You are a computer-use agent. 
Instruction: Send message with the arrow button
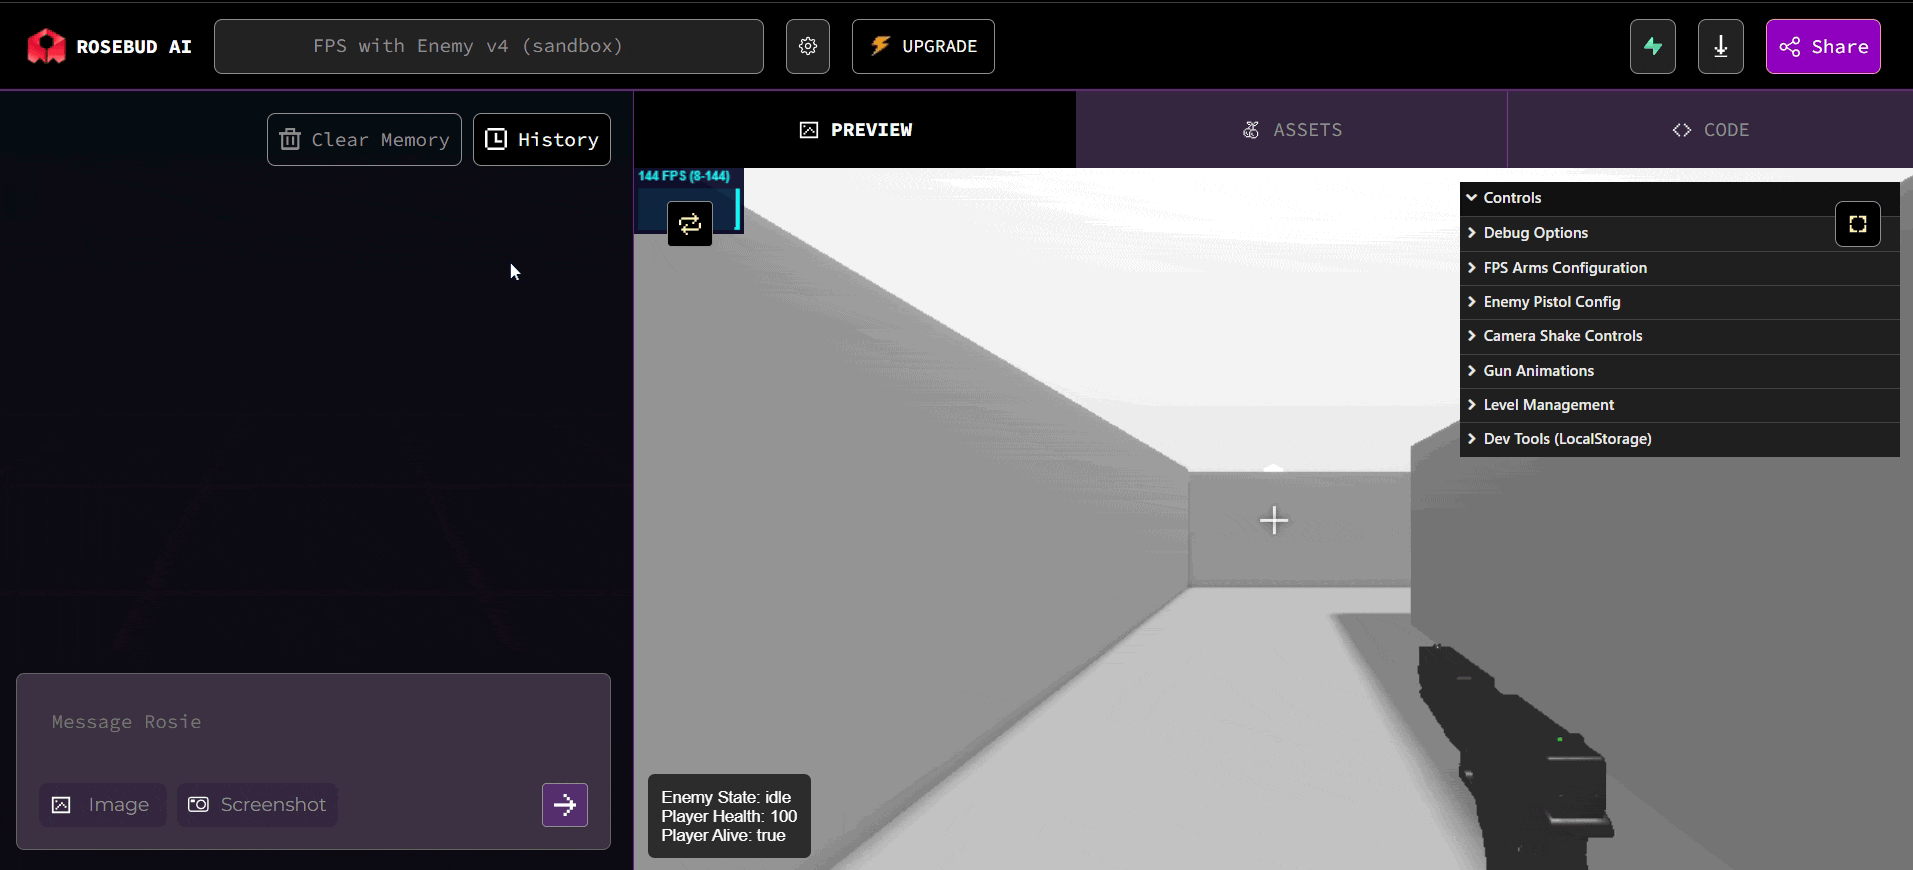(565, 805)
